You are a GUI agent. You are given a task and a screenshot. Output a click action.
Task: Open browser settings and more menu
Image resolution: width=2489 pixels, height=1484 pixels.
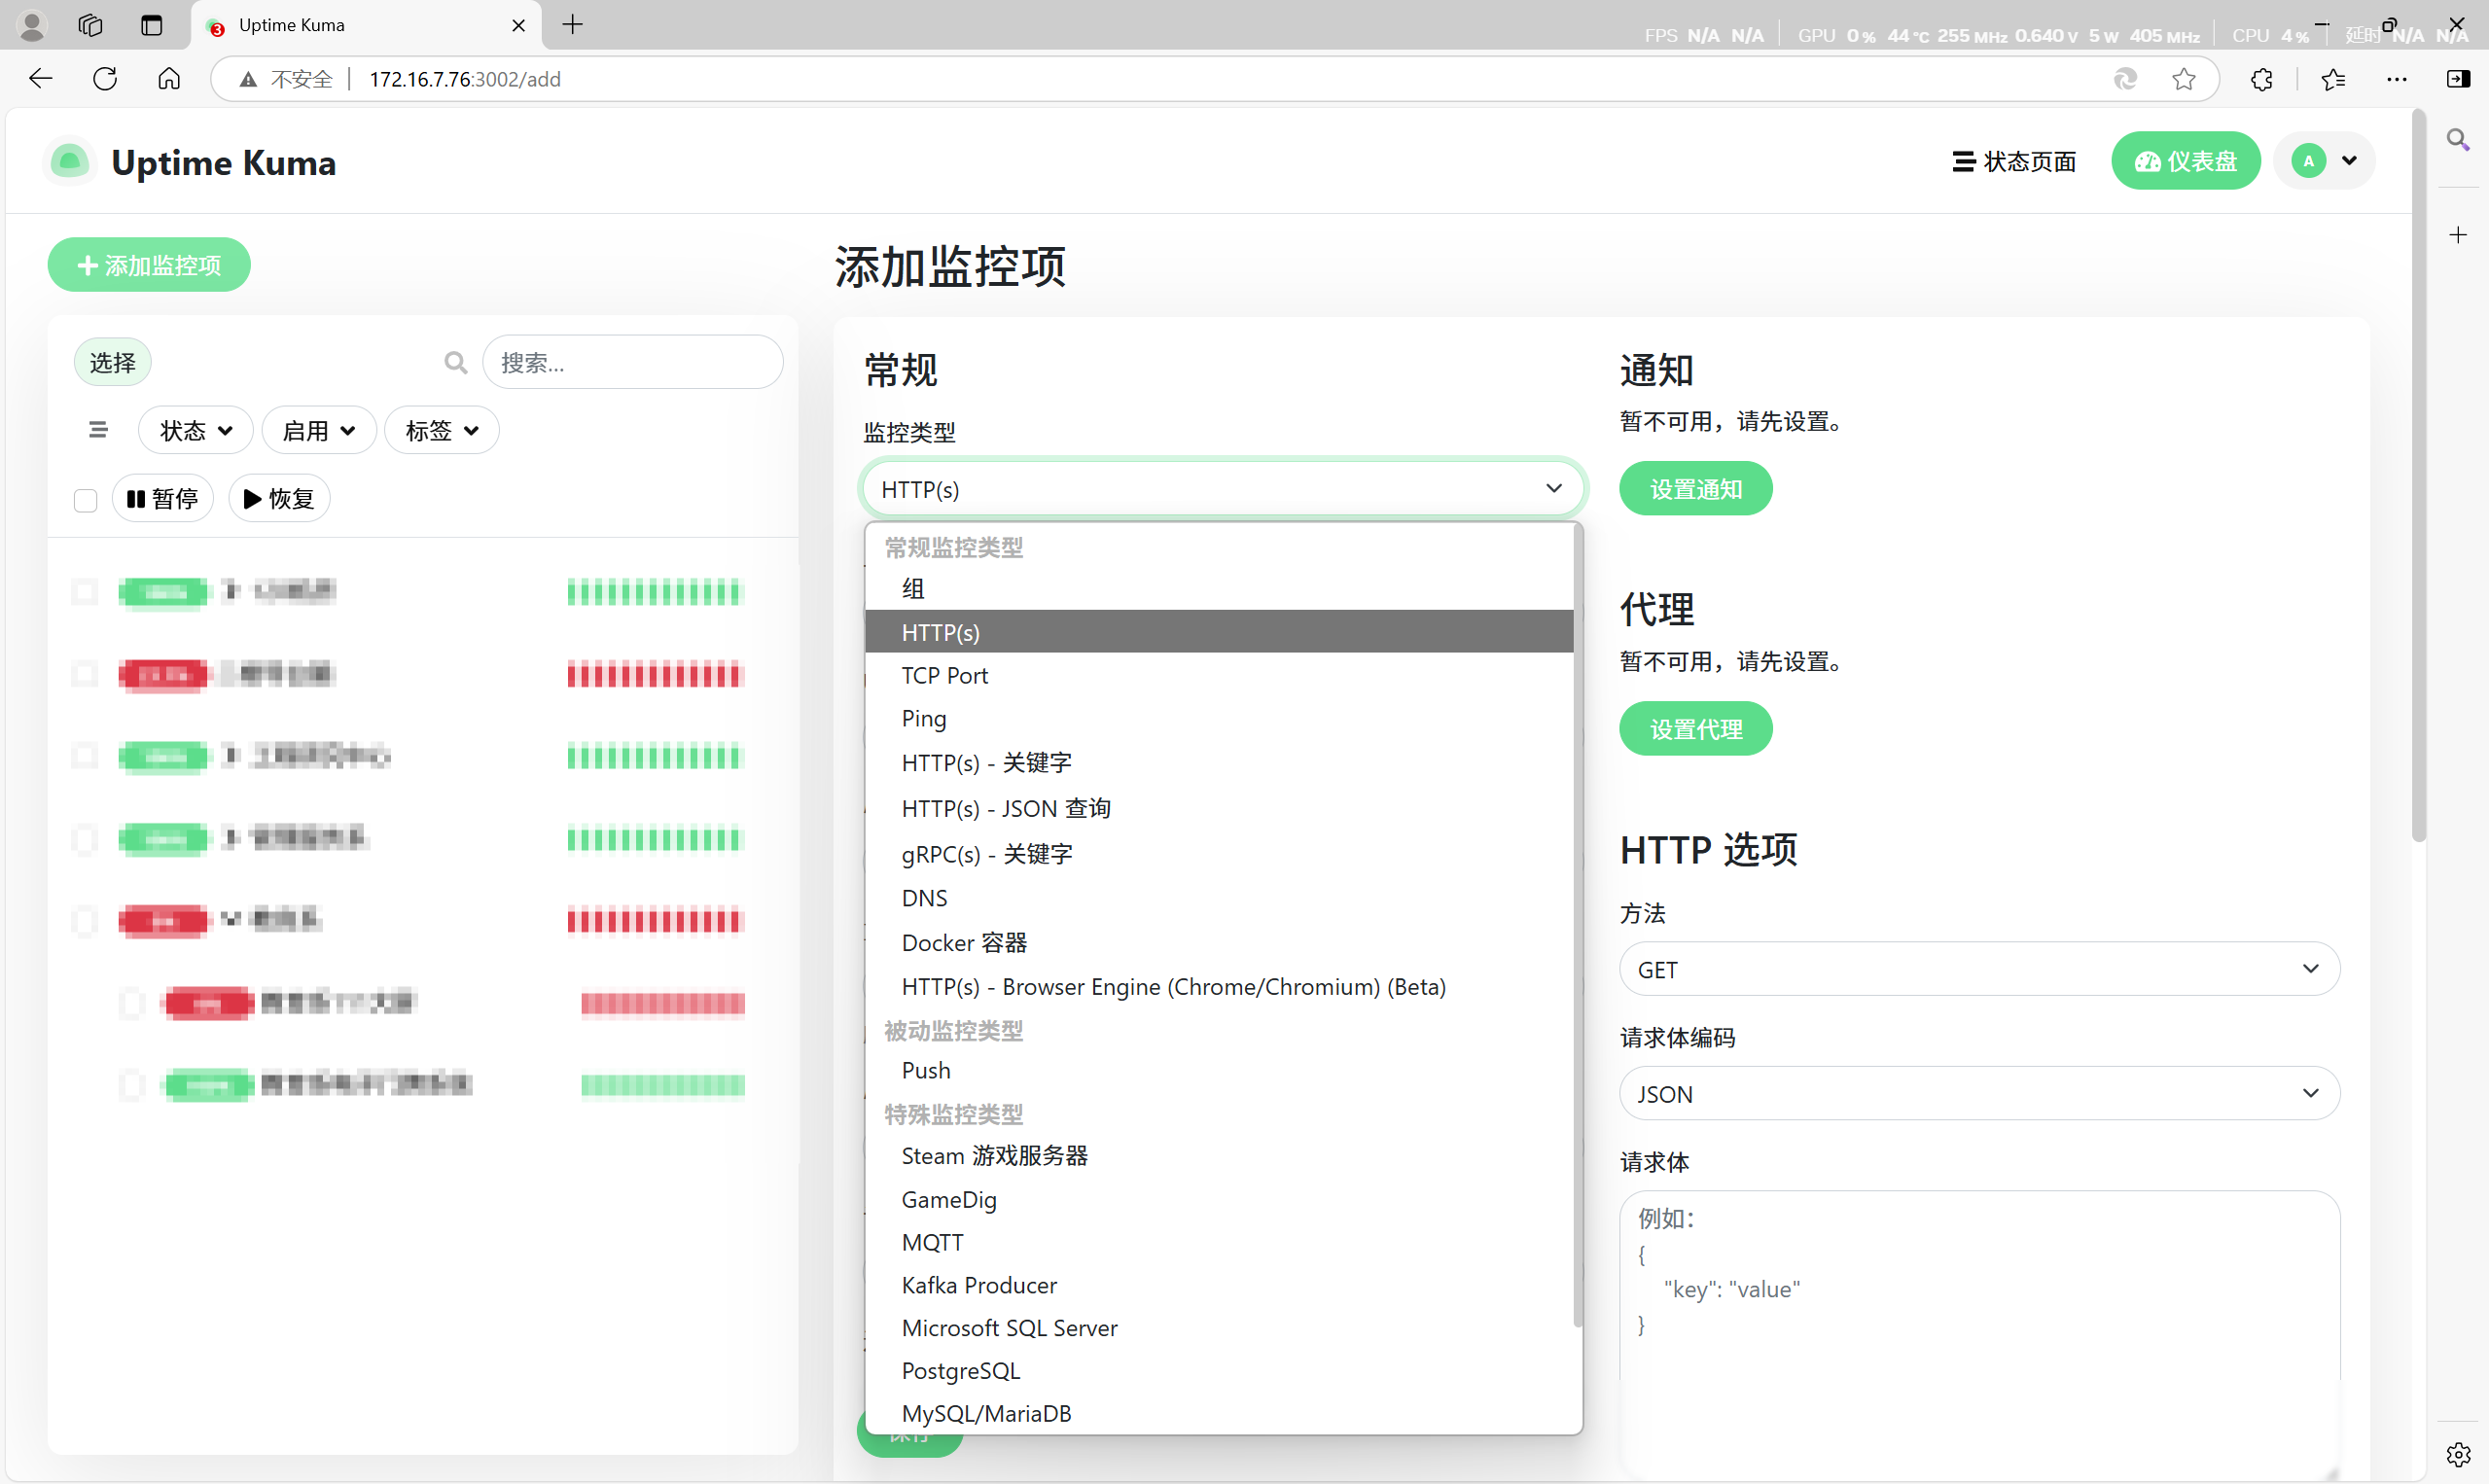2396,79
